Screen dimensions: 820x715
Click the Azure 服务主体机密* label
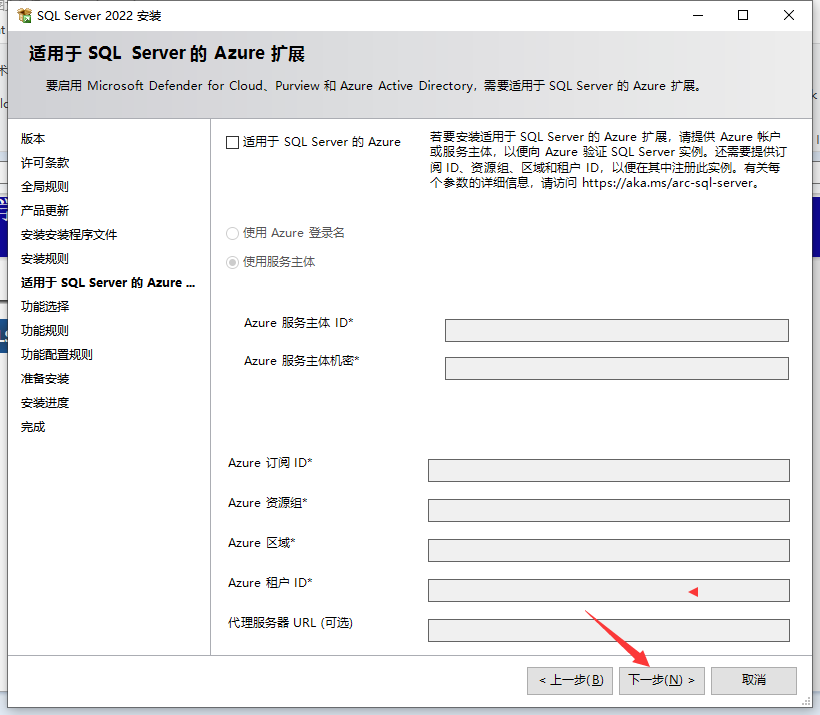click(302, 361)
